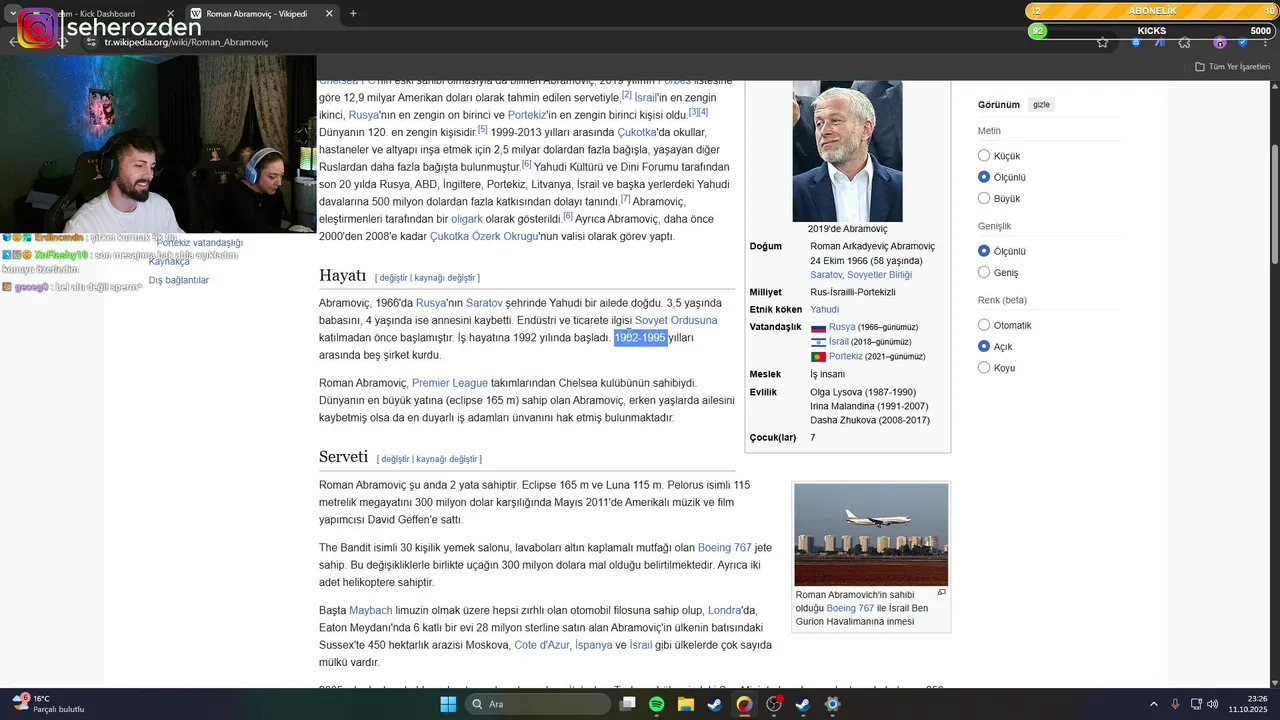Open the Windows Start menu
The width and height of the screenshot is (1280, 720).
(448, 704)
